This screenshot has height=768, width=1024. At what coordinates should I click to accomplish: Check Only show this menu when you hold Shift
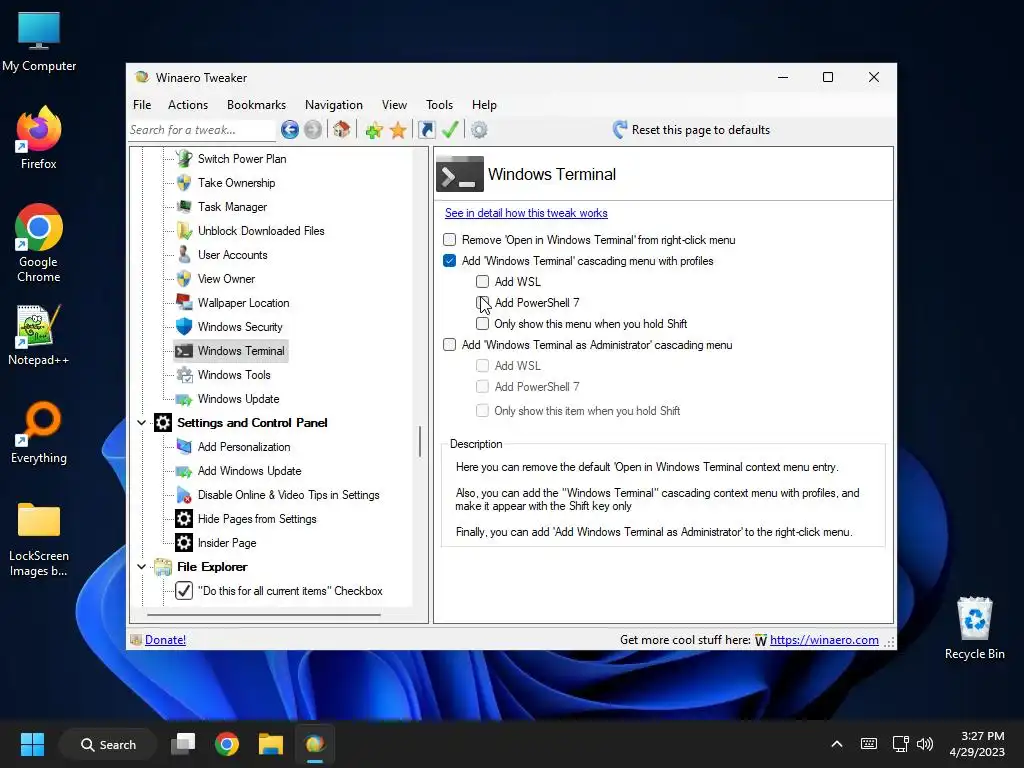pyautogui.click(x=483, y=324)
